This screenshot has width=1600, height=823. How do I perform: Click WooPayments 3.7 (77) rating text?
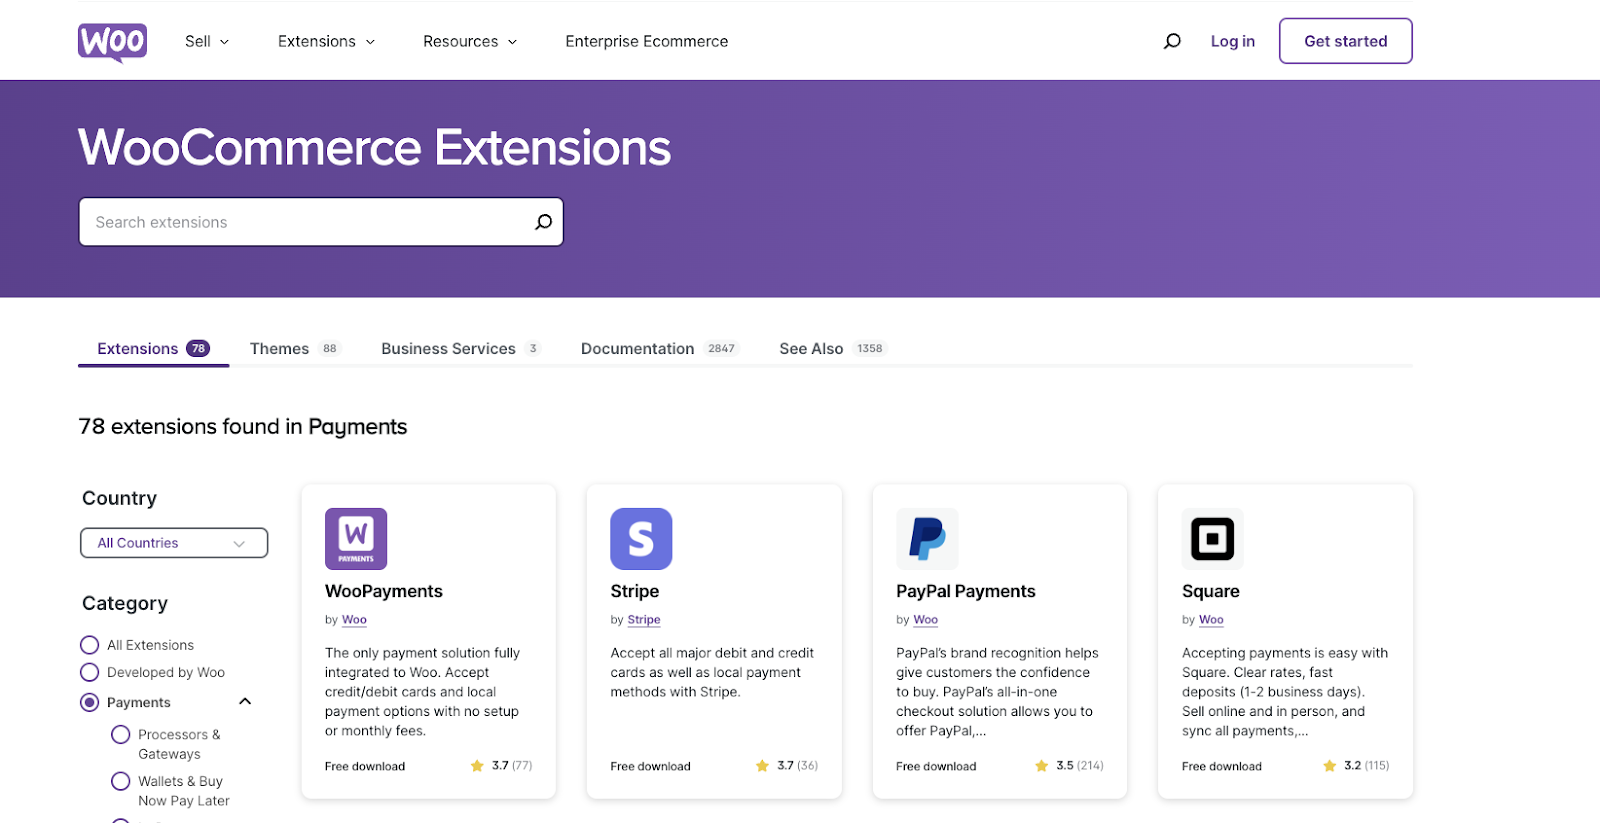(x=512, y=766)
